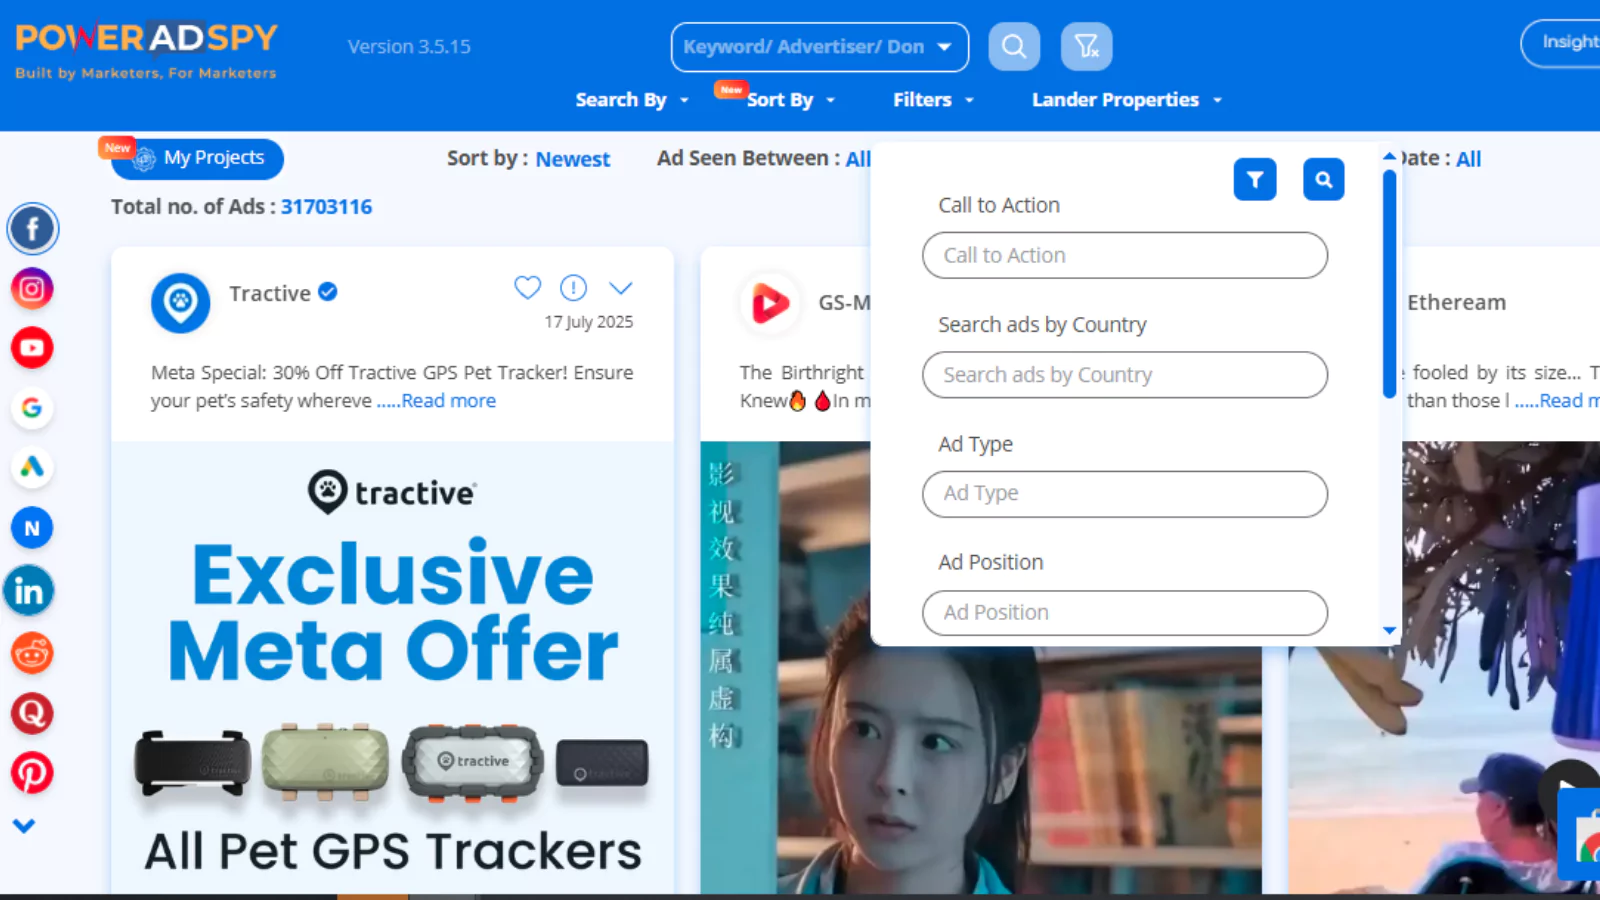1600x900 pixels.
Task: Open My Projects button
Action: [x=198, y=159]
